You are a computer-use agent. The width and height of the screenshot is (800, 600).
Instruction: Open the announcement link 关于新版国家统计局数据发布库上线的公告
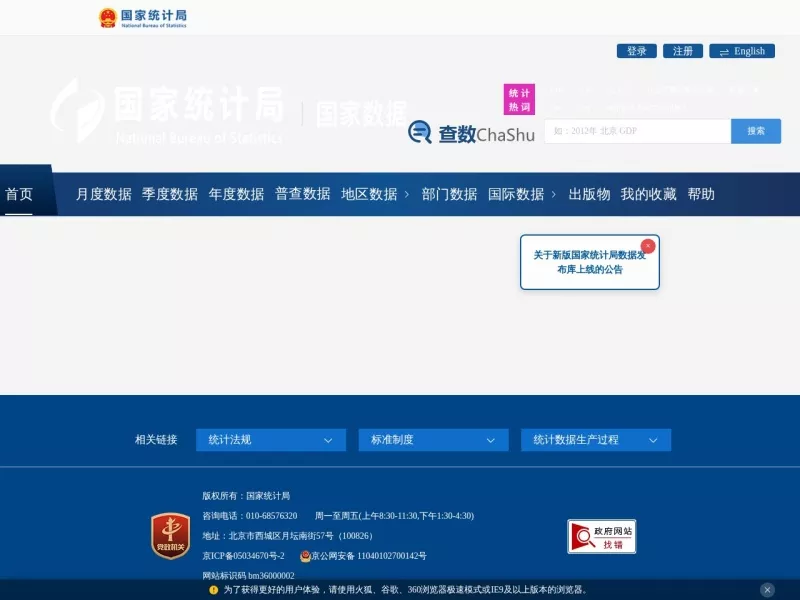pyautogui.click(x=590, y=262)
